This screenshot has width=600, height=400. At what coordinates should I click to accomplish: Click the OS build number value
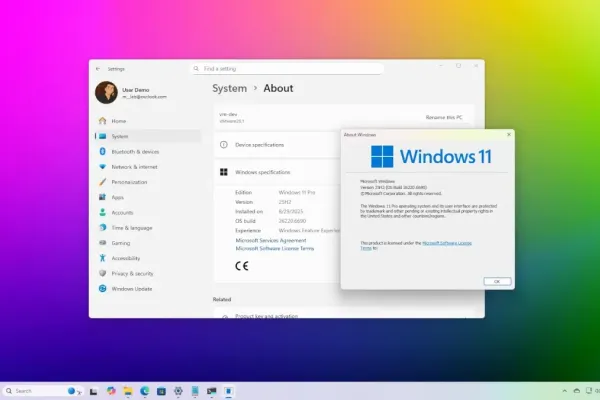(292, 221)
